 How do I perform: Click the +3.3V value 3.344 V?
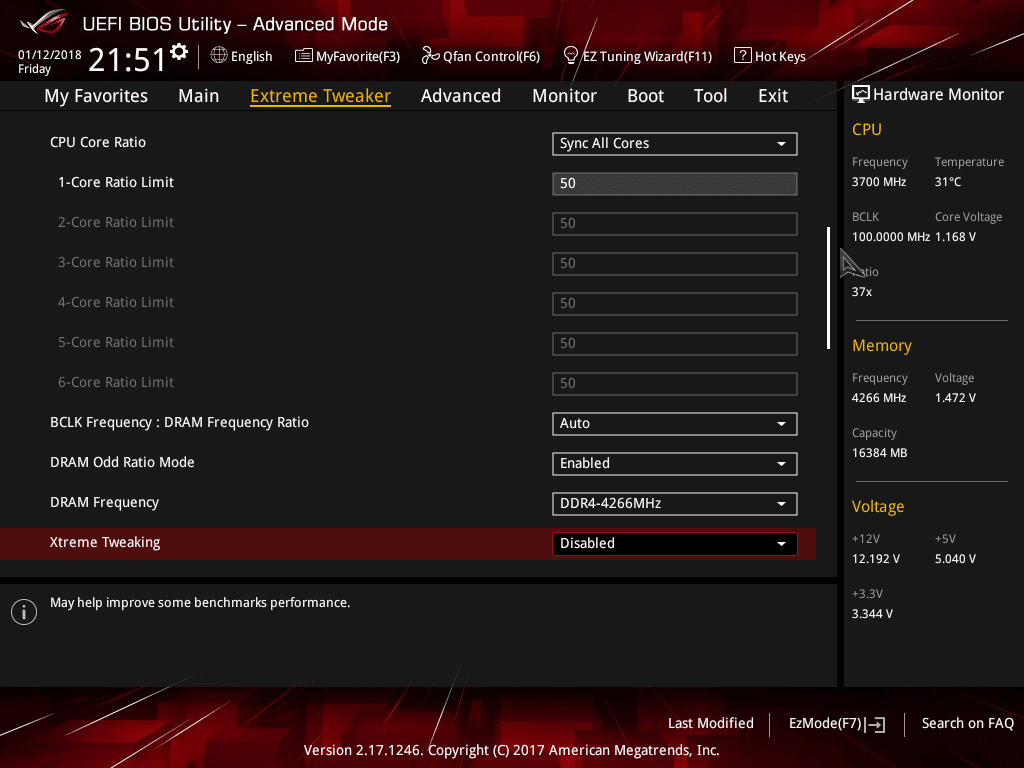[872, 614]
